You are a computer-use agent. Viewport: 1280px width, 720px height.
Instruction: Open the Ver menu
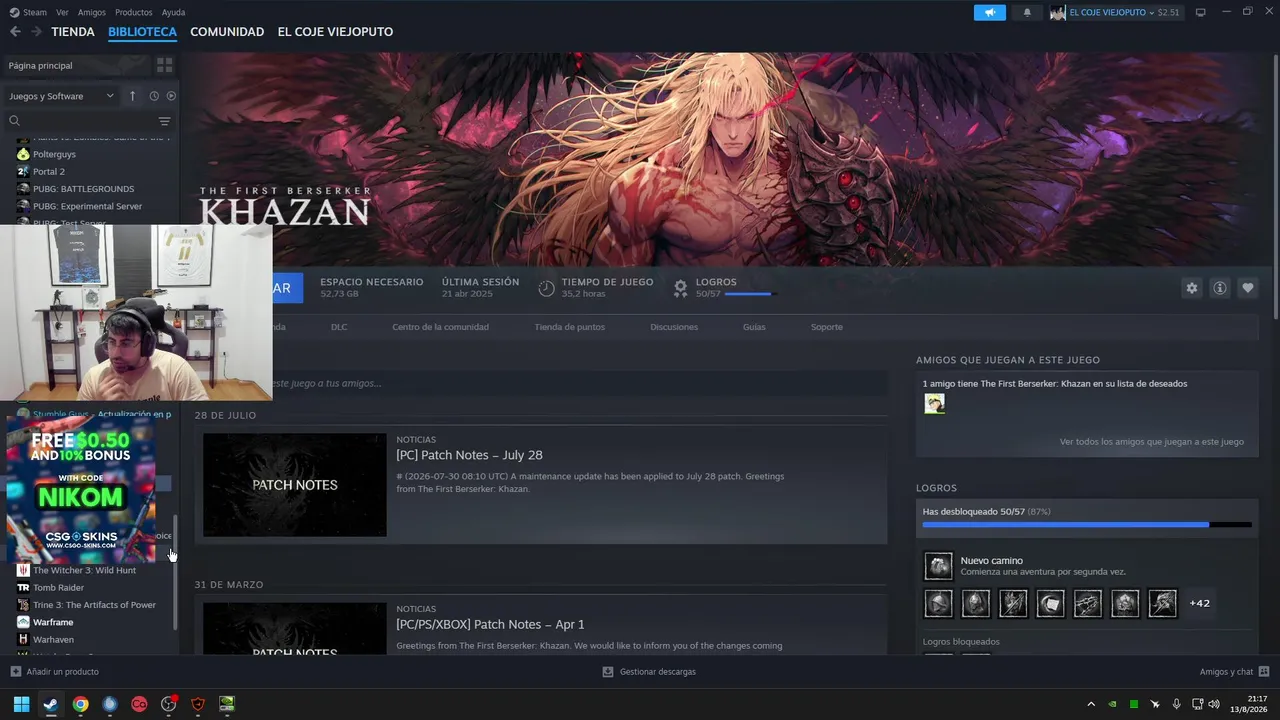tap(62, 12)
